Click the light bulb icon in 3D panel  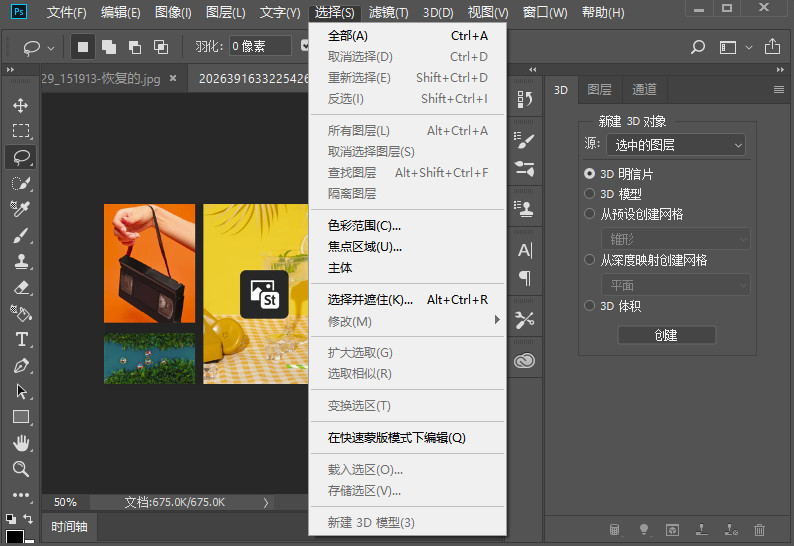click(x=644, y=530)
